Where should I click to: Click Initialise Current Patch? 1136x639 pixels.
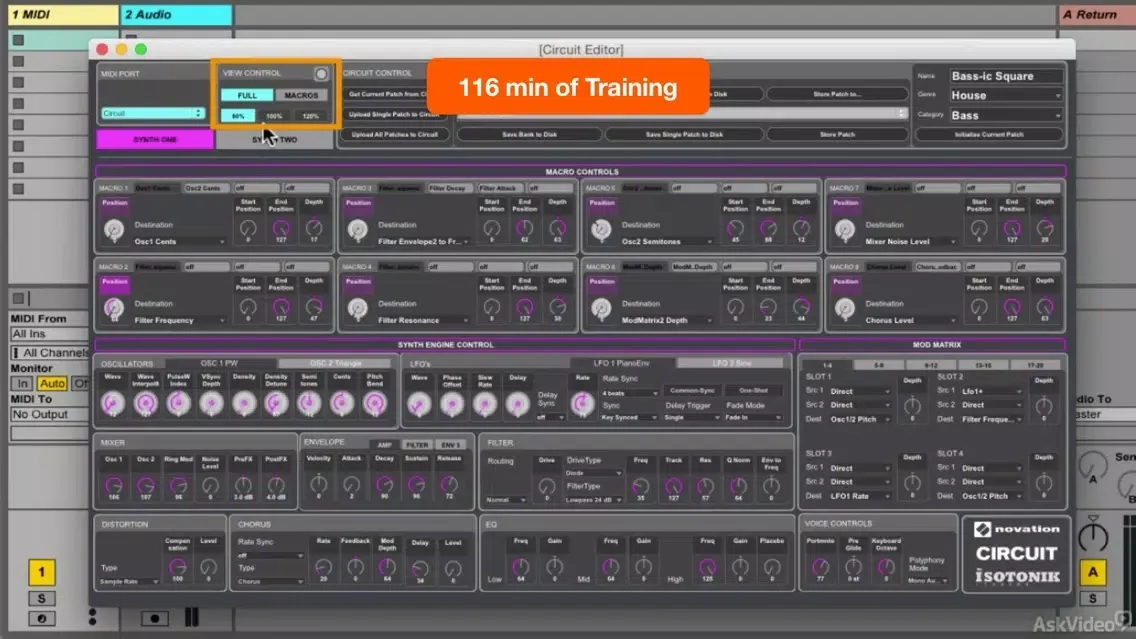(x=989, y=135)
